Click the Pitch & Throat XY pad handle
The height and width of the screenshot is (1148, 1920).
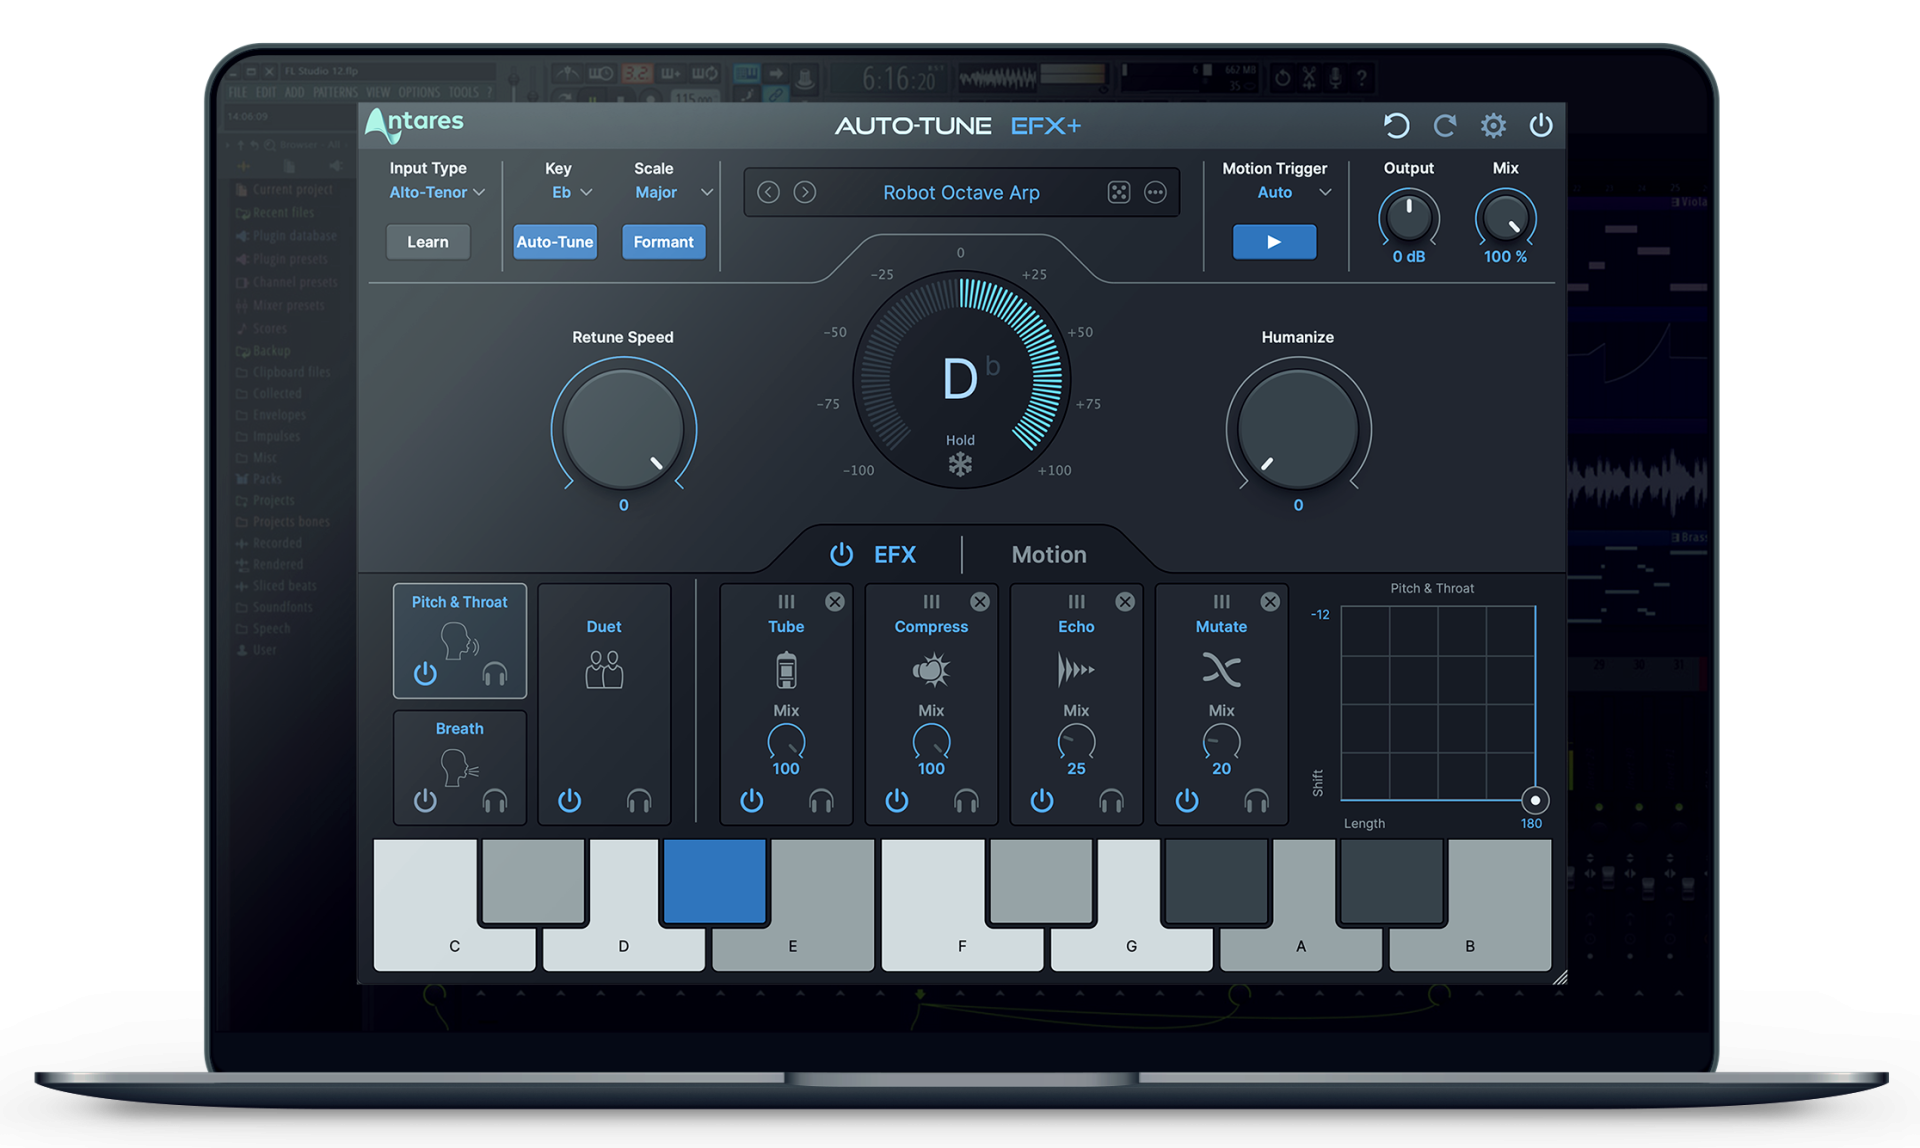tap(1535, 800)
